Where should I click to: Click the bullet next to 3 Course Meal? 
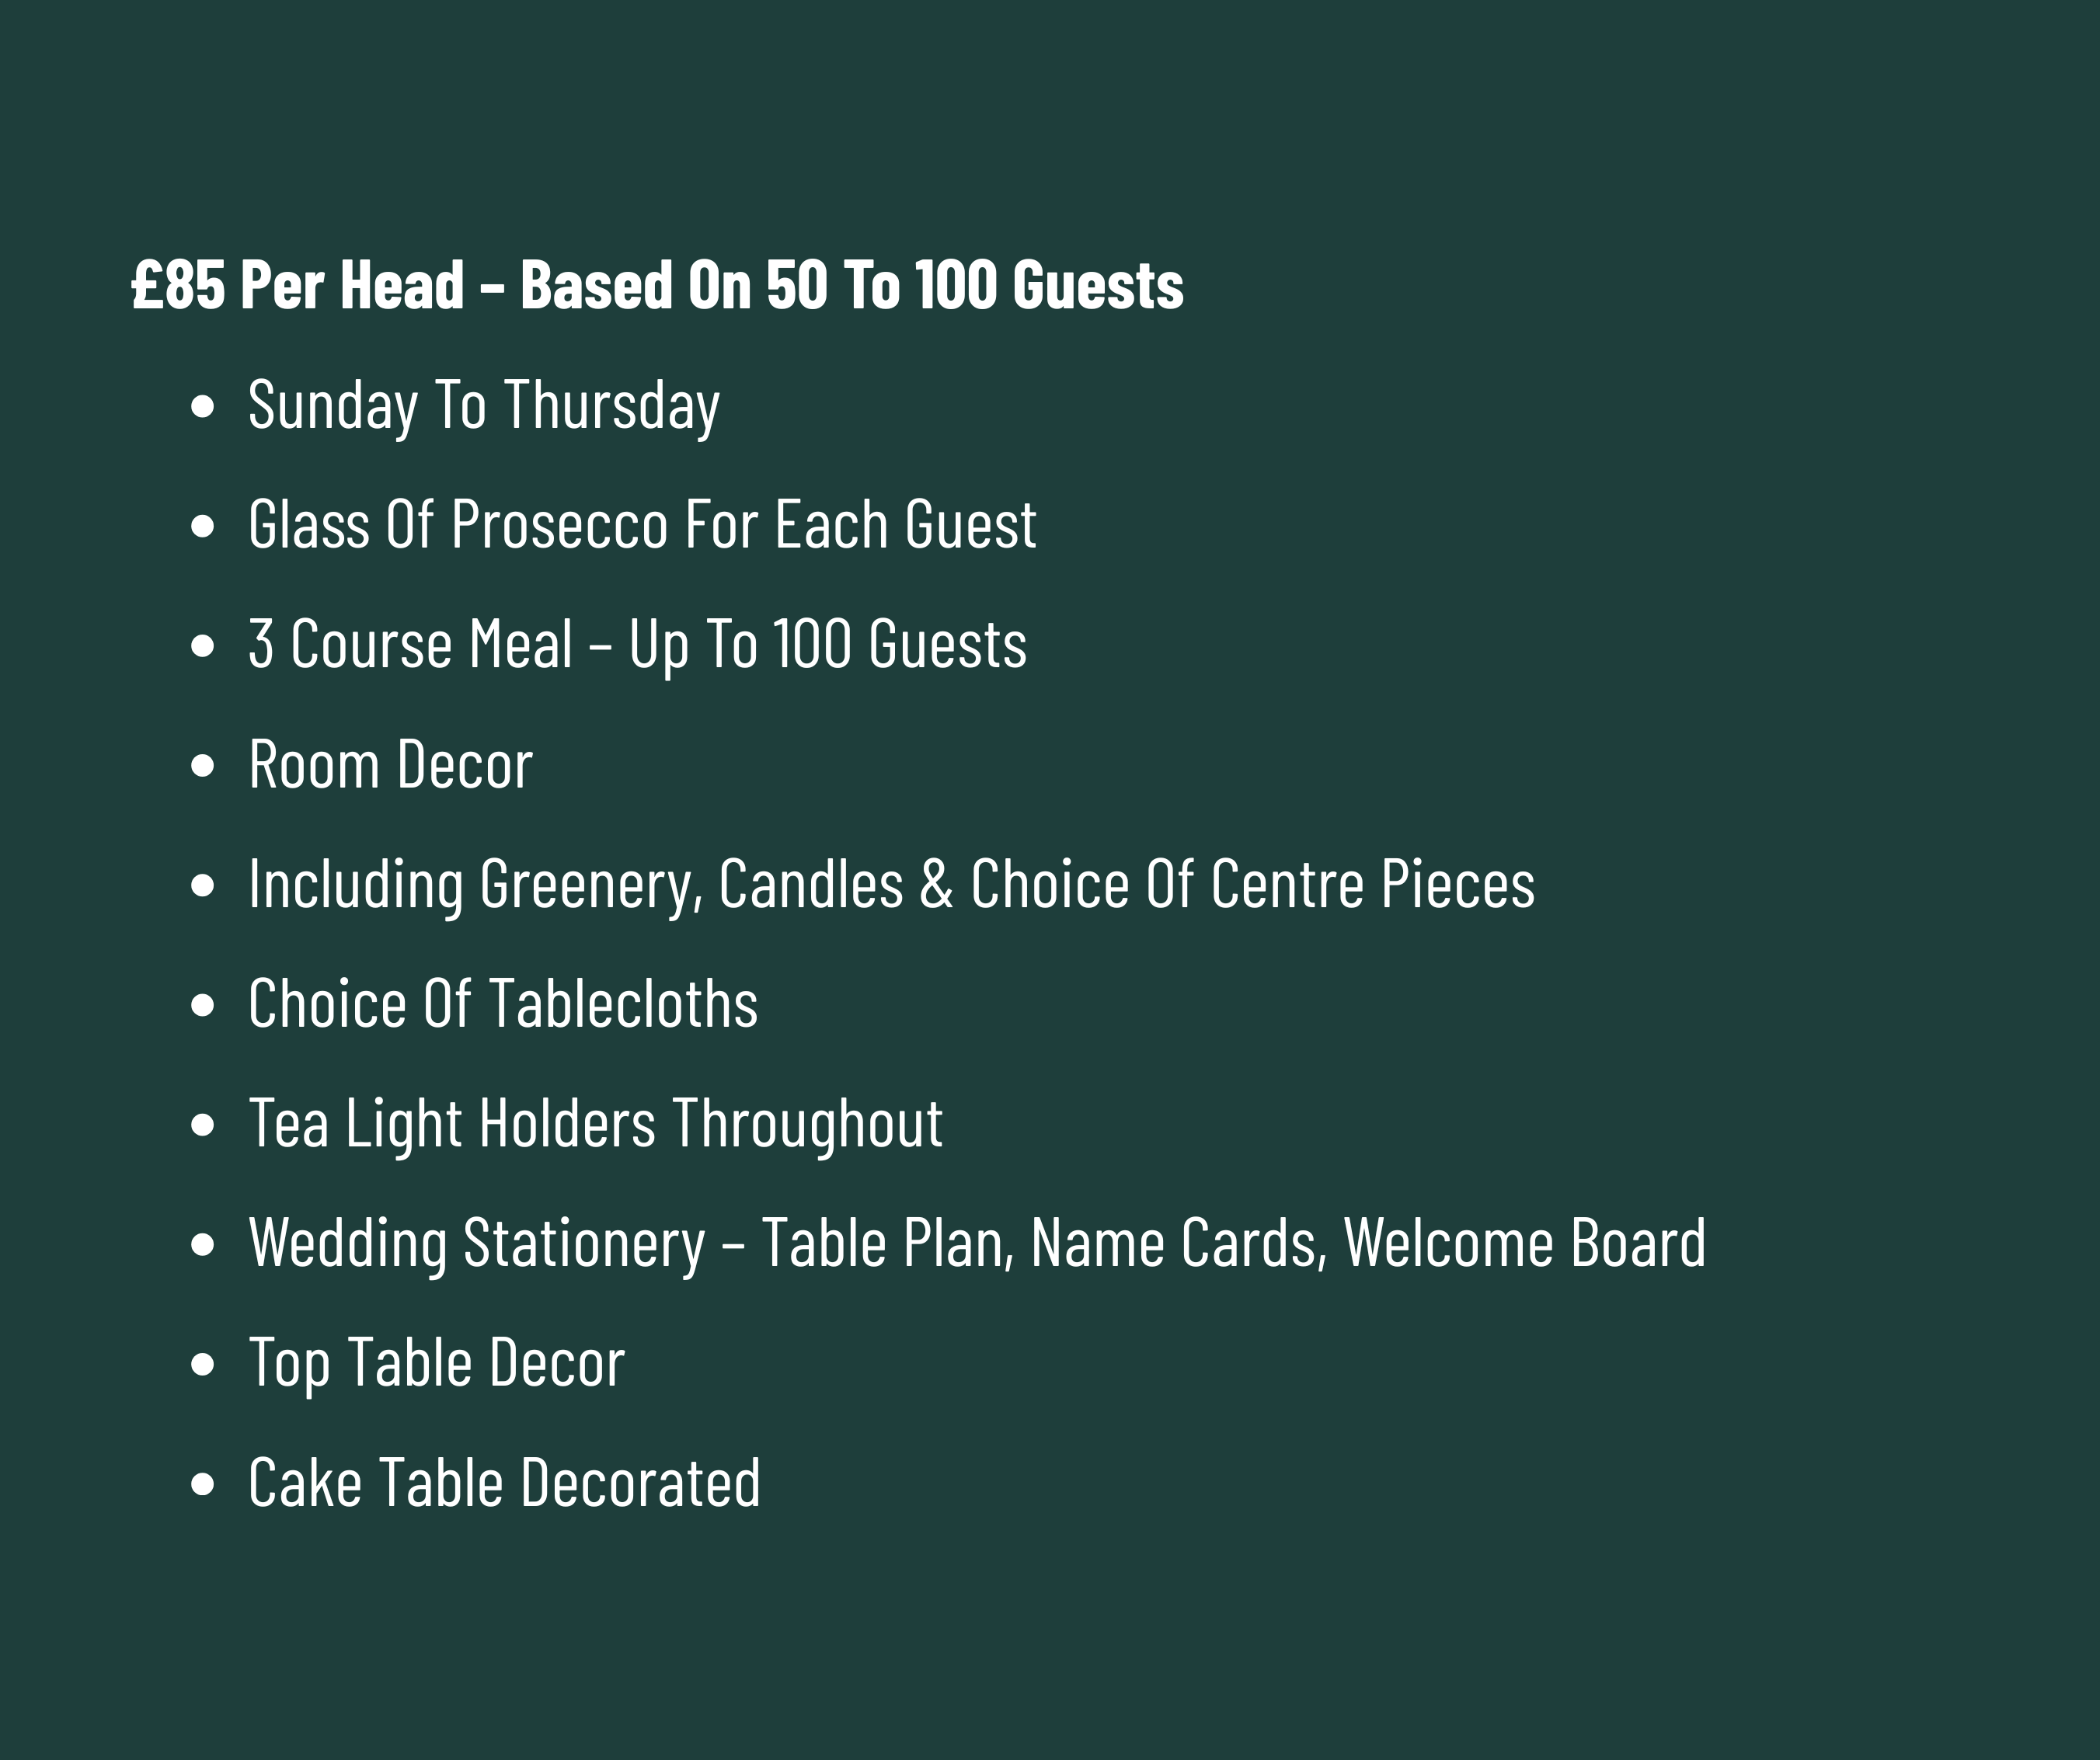pos(202,645)
